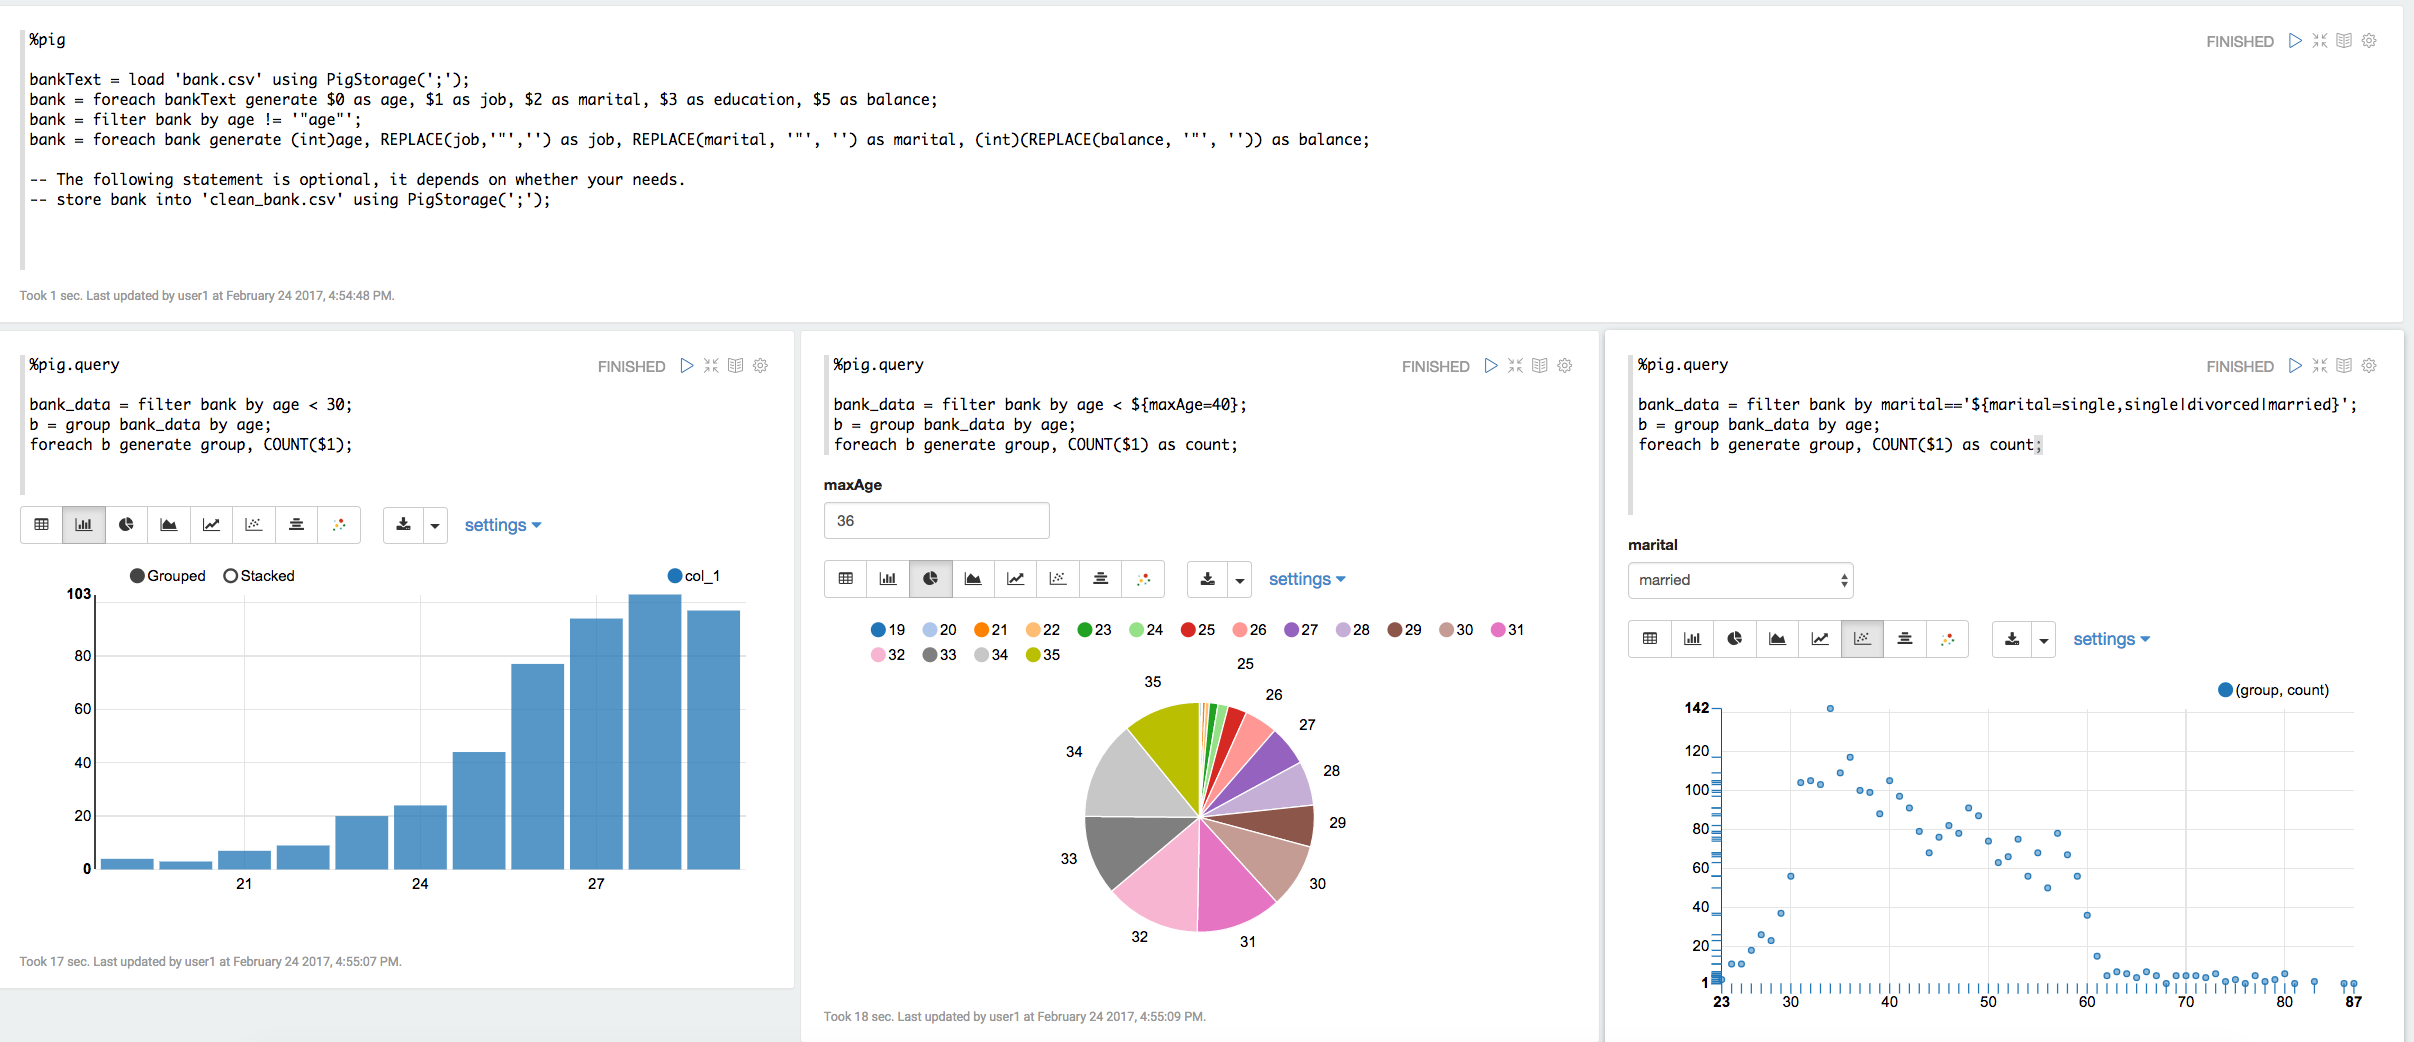
Task: Open download format caret in marital paragraph
Action: pyautogui.click(x=2044, y=640)
